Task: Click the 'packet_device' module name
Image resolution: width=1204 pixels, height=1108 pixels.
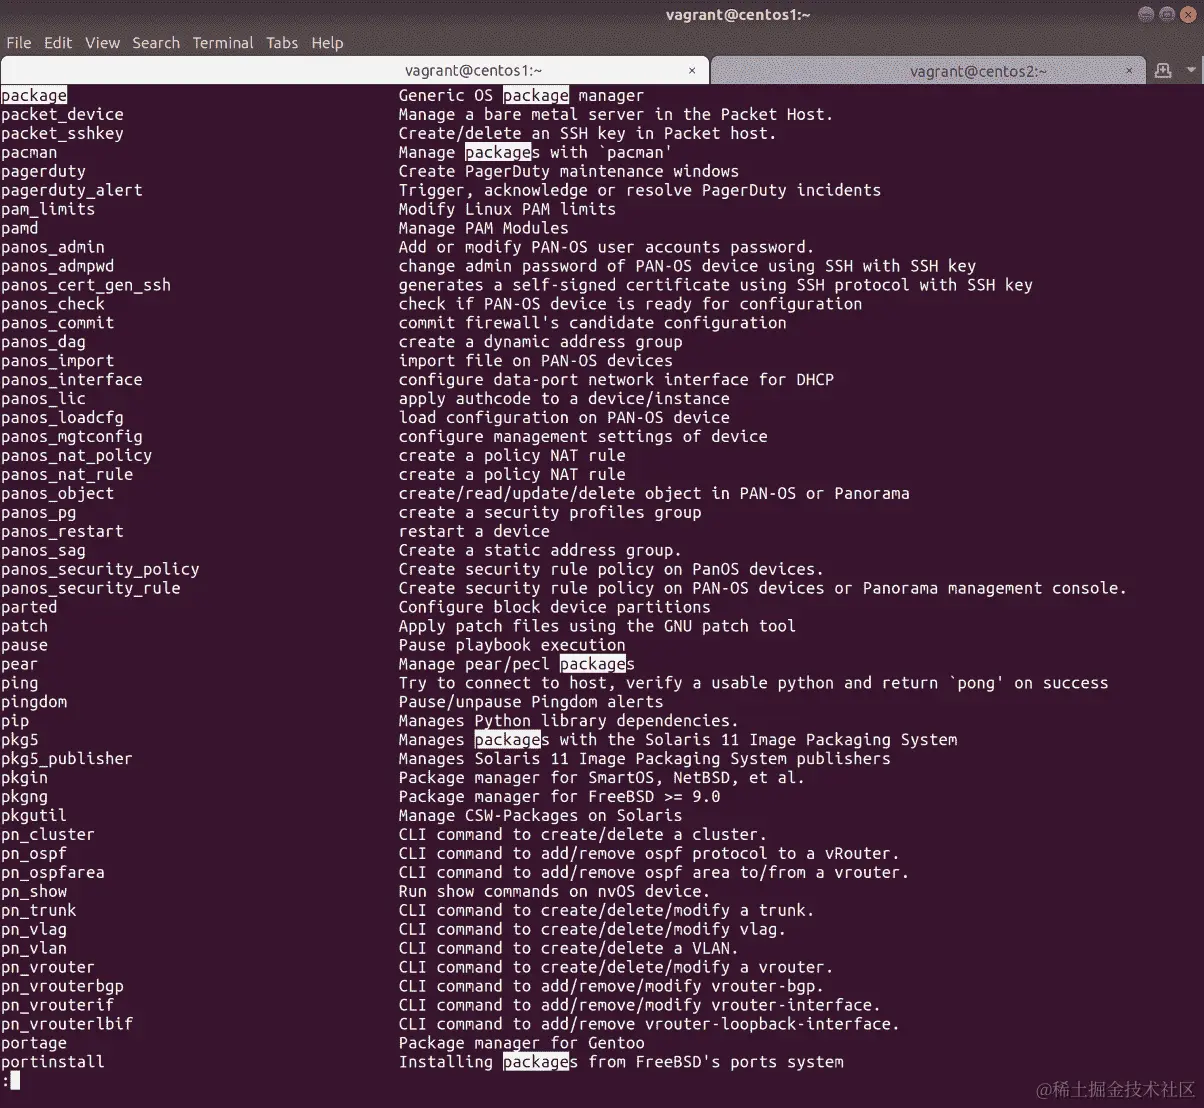Action: coord(62,114)
